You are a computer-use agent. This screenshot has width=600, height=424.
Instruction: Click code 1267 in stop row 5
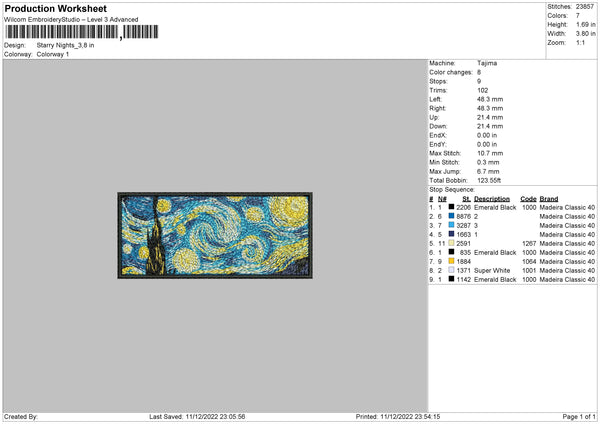tap(529, 243)
